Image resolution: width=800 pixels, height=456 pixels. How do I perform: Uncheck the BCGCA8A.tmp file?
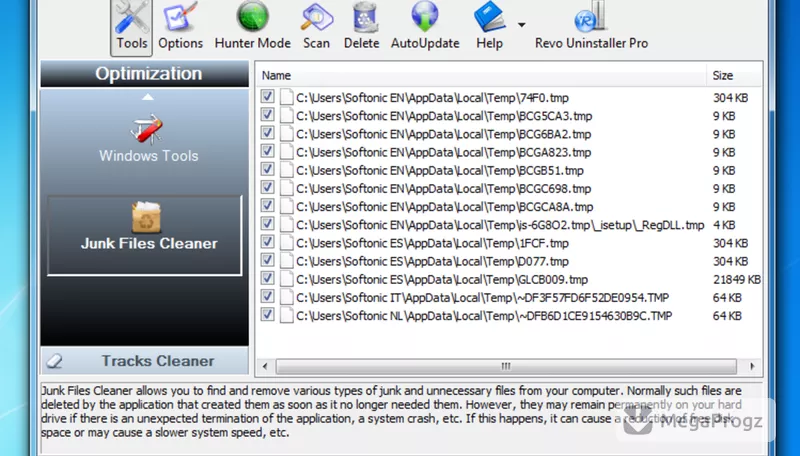point(267,206)
